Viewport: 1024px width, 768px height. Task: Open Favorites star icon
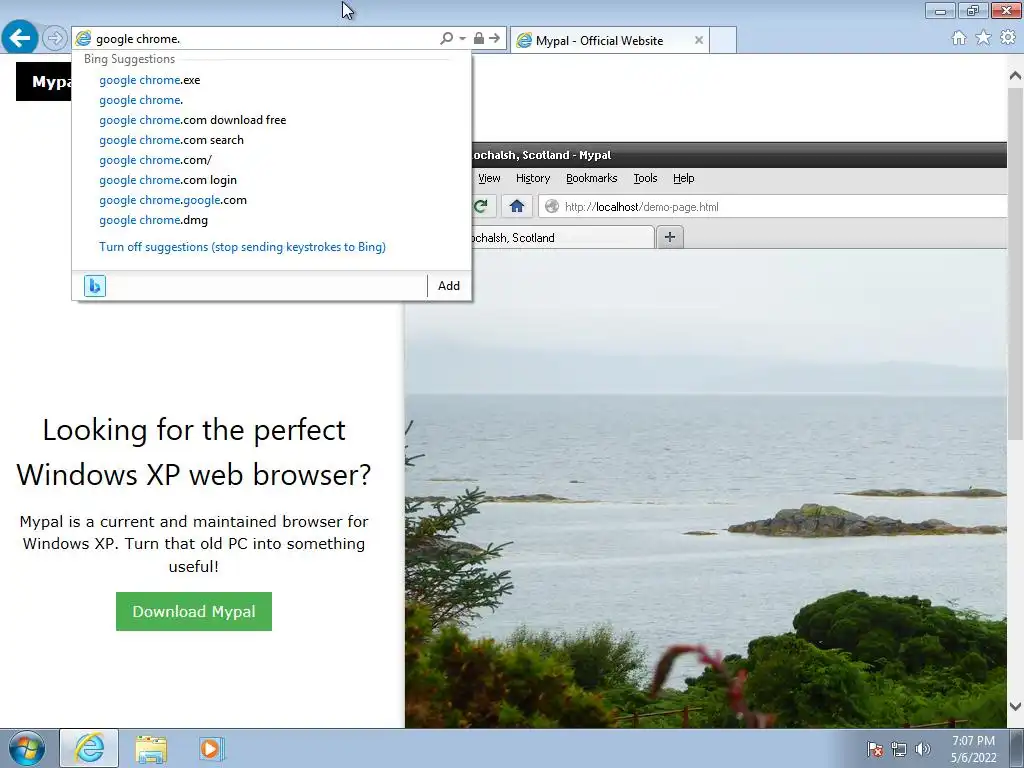coord(983,38)
